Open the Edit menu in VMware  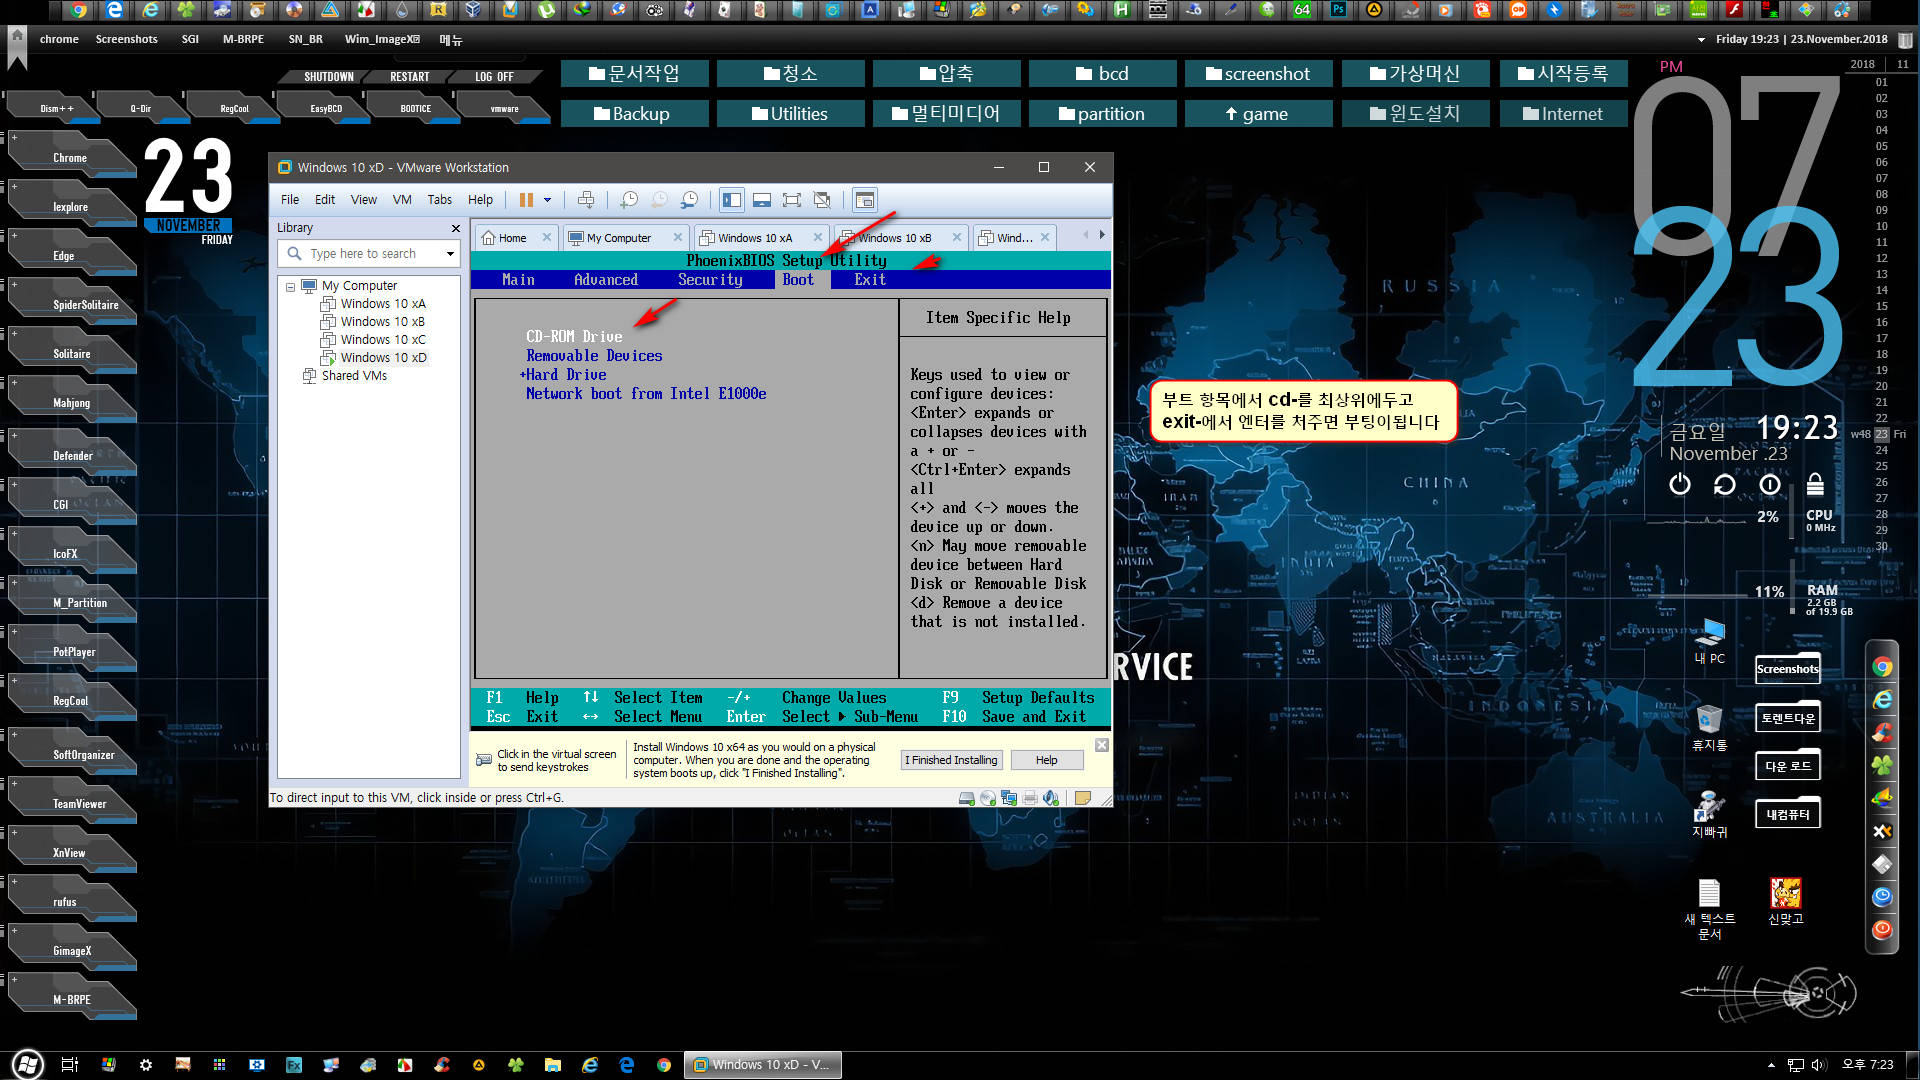(325, 200)
